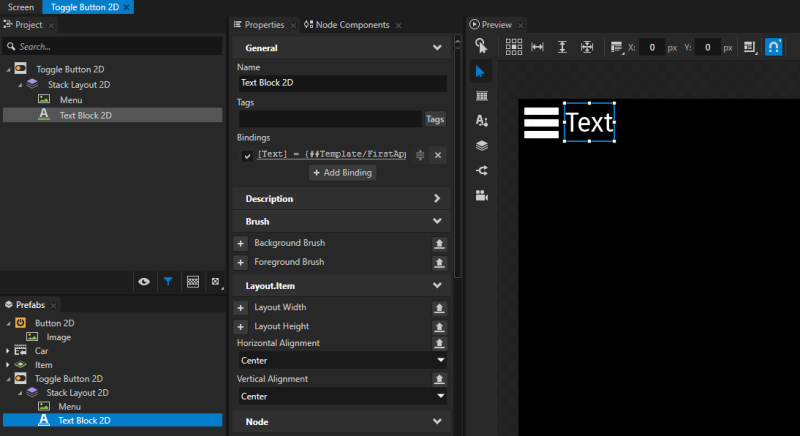Screen dimensions: 800x436
Task: Click the Add Binding button
Action: click(342, 173)
